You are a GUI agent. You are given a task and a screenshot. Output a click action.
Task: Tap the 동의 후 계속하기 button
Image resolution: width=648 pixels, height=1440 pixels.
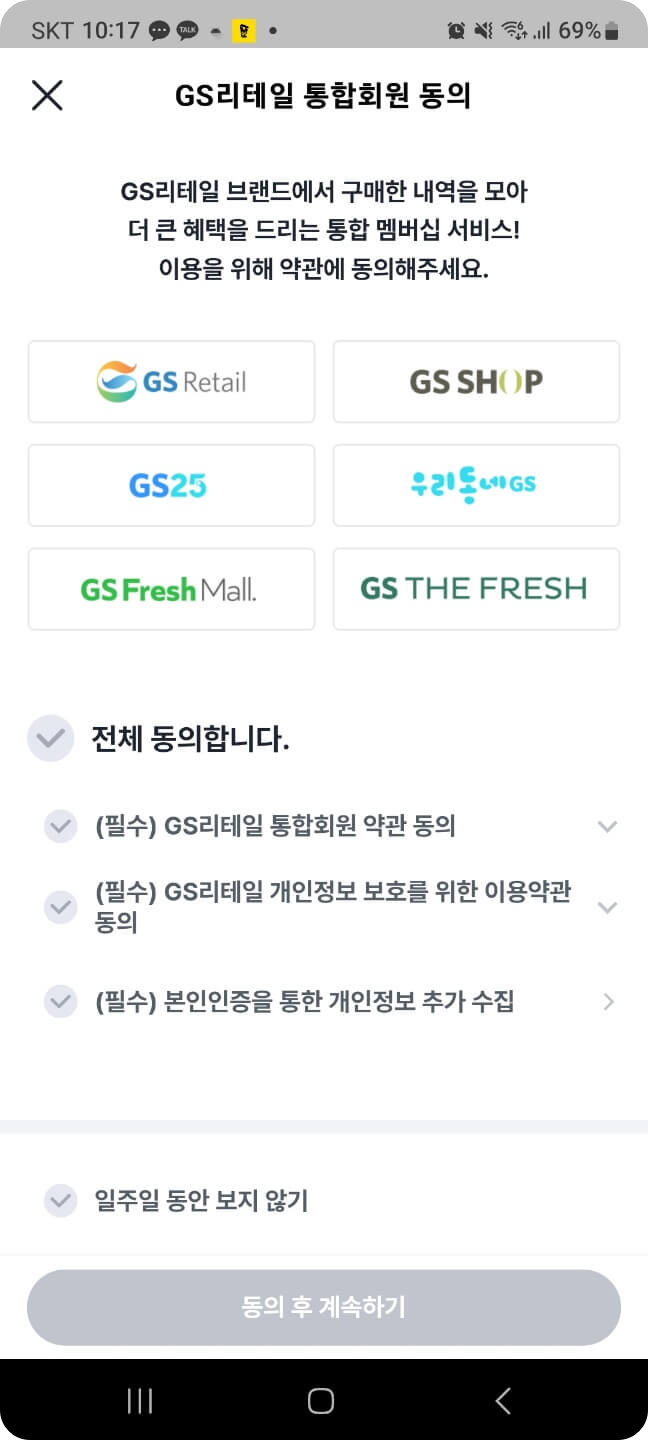click(x=324, y=1306)
